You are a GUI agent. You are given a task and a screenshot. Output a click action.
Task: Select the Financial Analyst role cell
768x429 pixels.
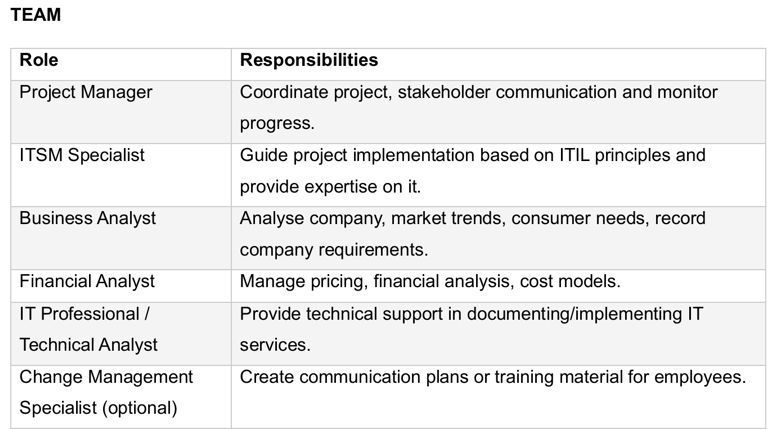click(x=88, y=281)
